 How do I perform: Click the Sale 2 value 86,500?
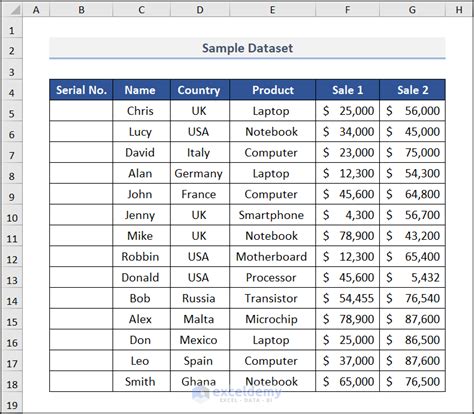point(412,340)
